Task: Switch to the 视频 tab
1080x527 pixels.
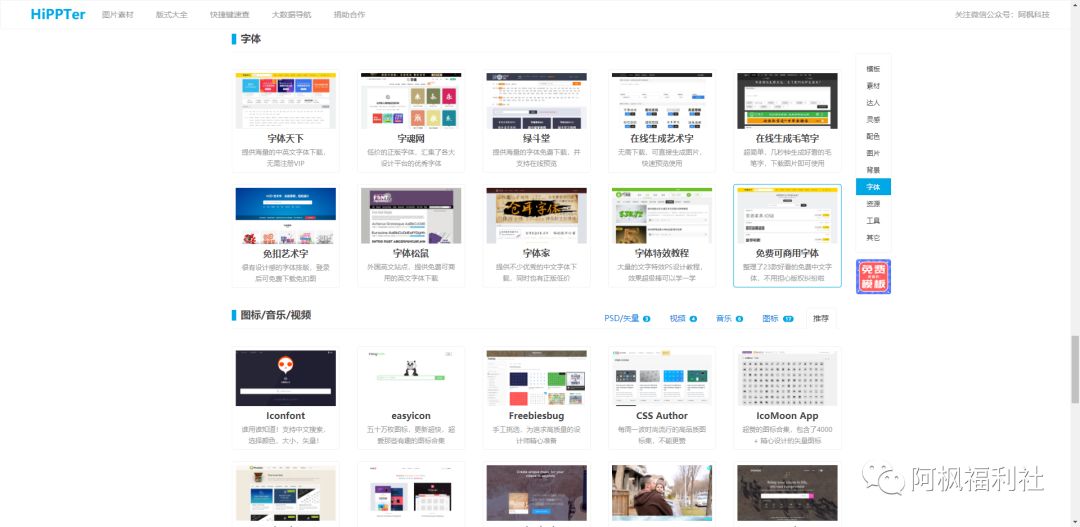Action: click(683, 318)
